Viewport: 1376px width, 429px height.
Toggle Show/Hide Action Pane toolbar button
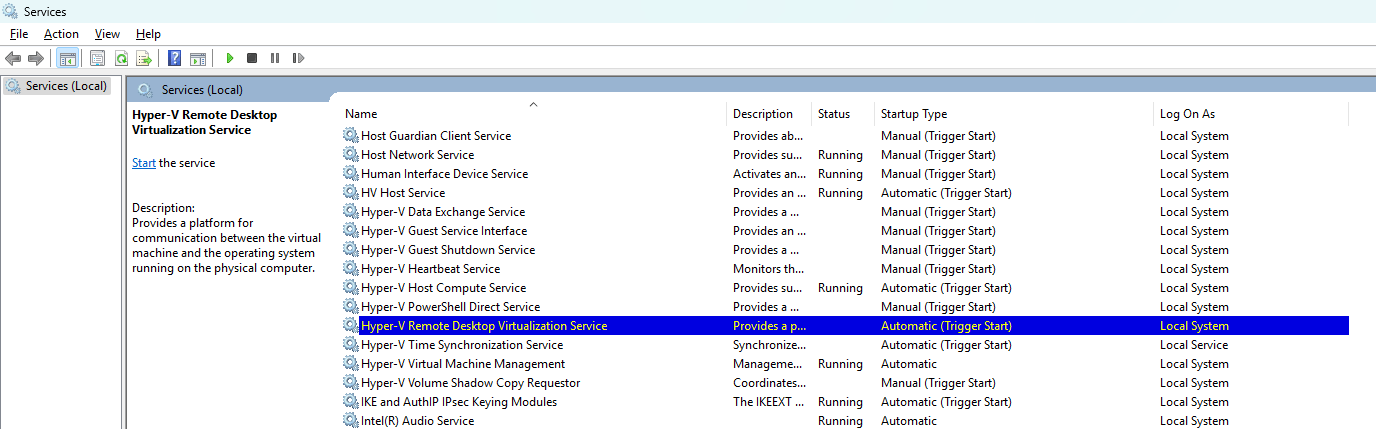click(x=198, y=58)
